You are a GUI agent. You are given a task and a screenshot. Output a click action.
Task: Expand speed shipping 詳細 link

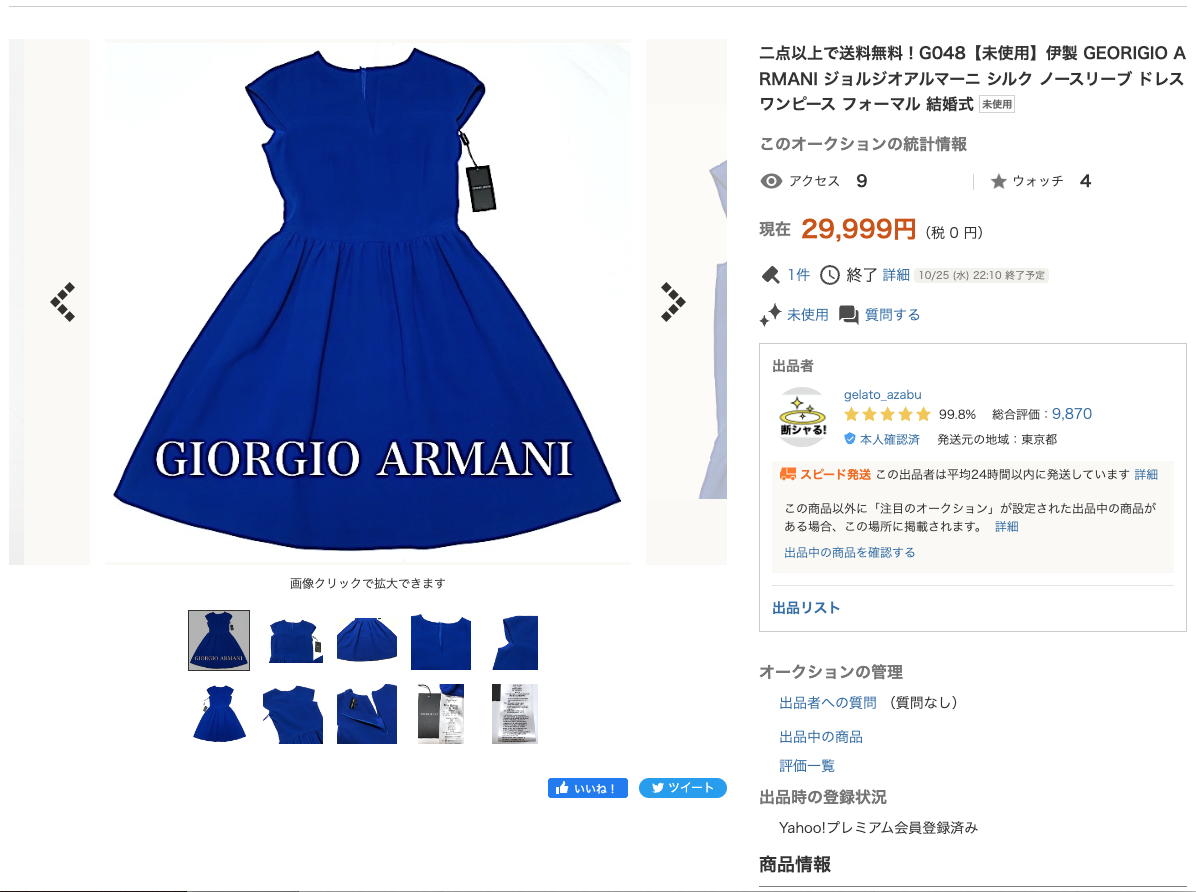[1146, 475]
